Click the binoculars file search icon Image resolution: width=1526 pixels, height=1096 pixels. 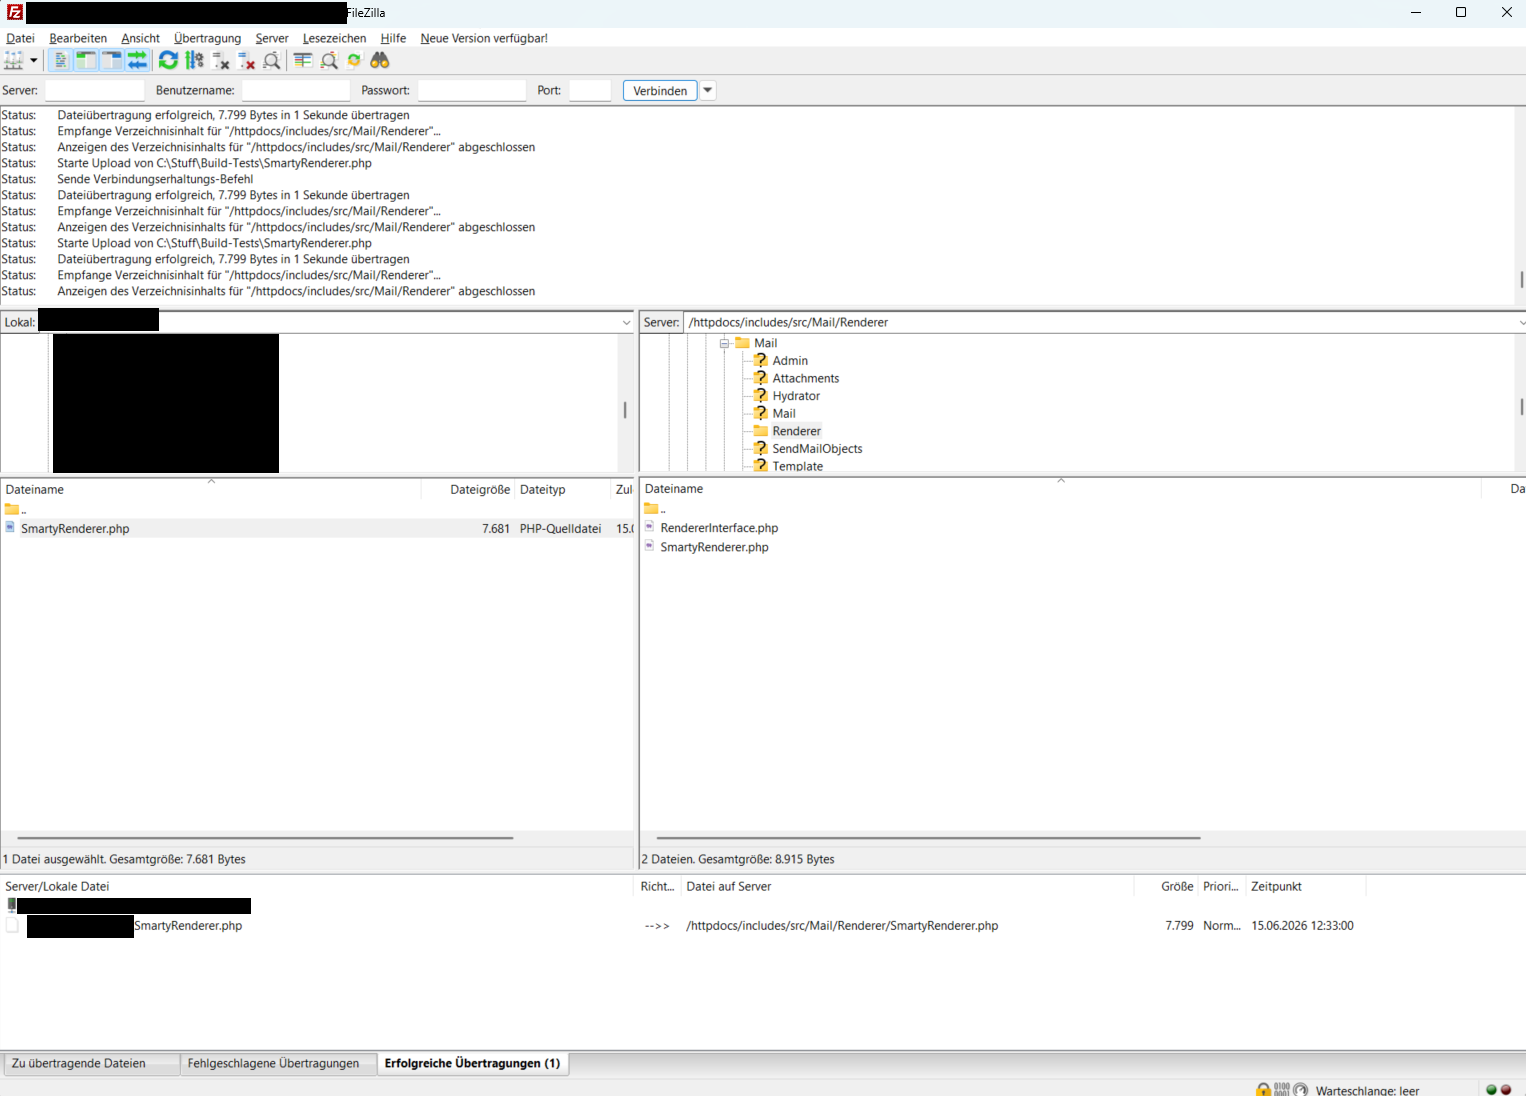[380, 61]
